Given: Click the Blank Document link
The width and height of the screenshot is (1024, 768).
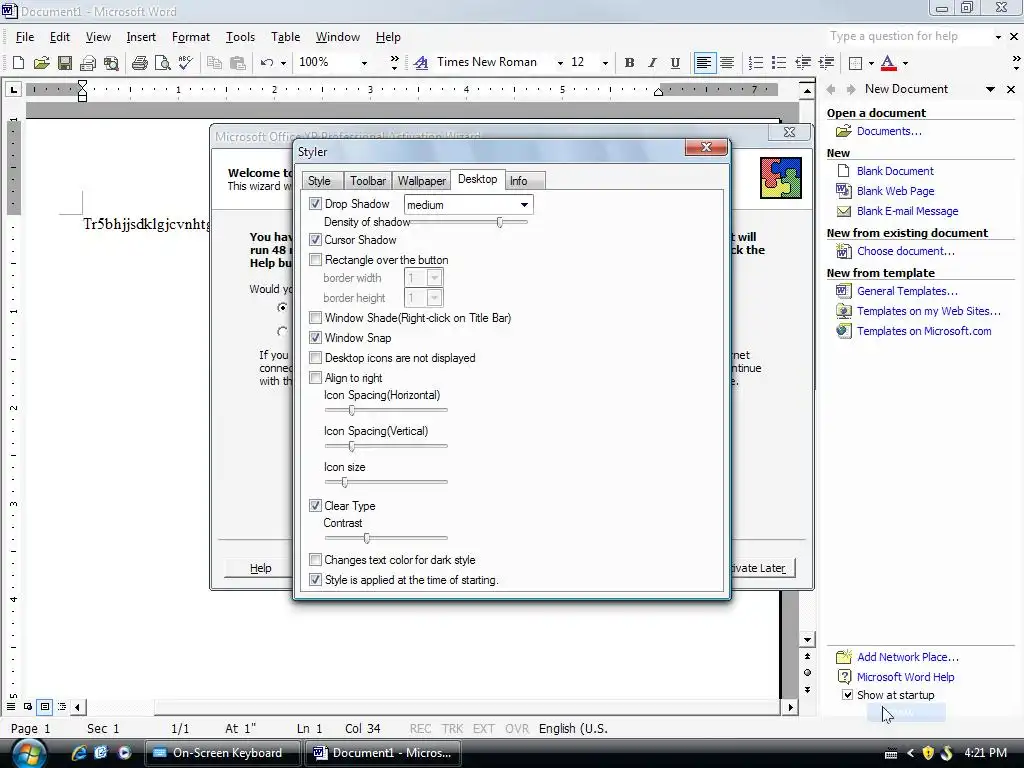Looking at the screenshot, I should pos(895,171).
